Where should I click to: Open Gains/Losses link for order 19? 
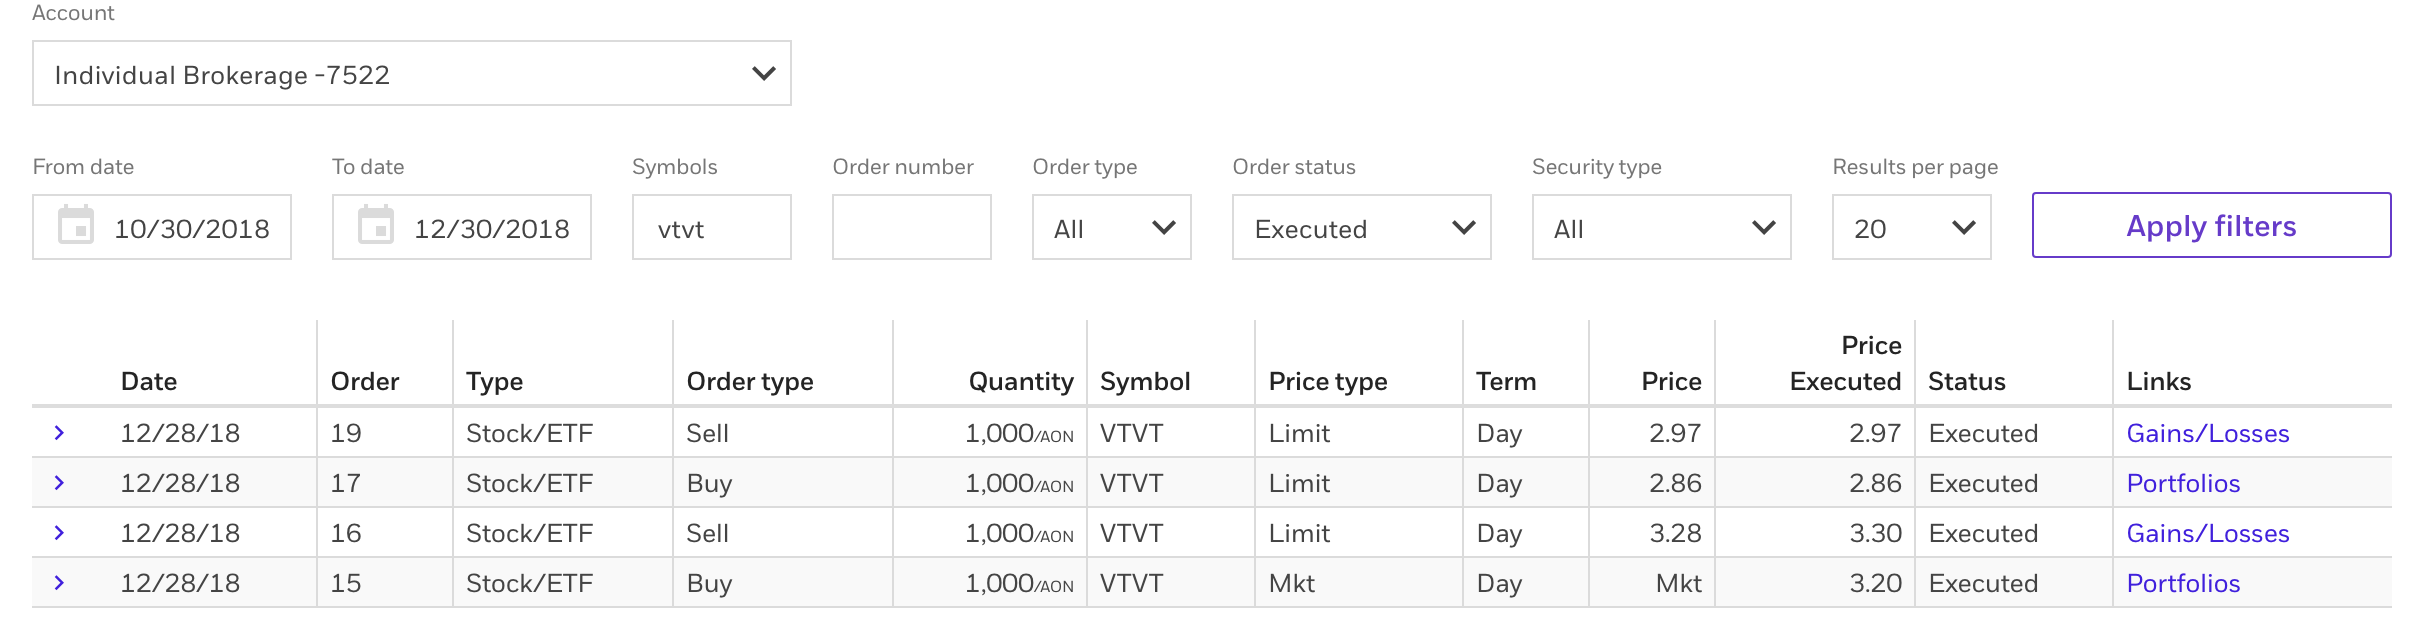pyautogui.click(x=2207, y=434)
